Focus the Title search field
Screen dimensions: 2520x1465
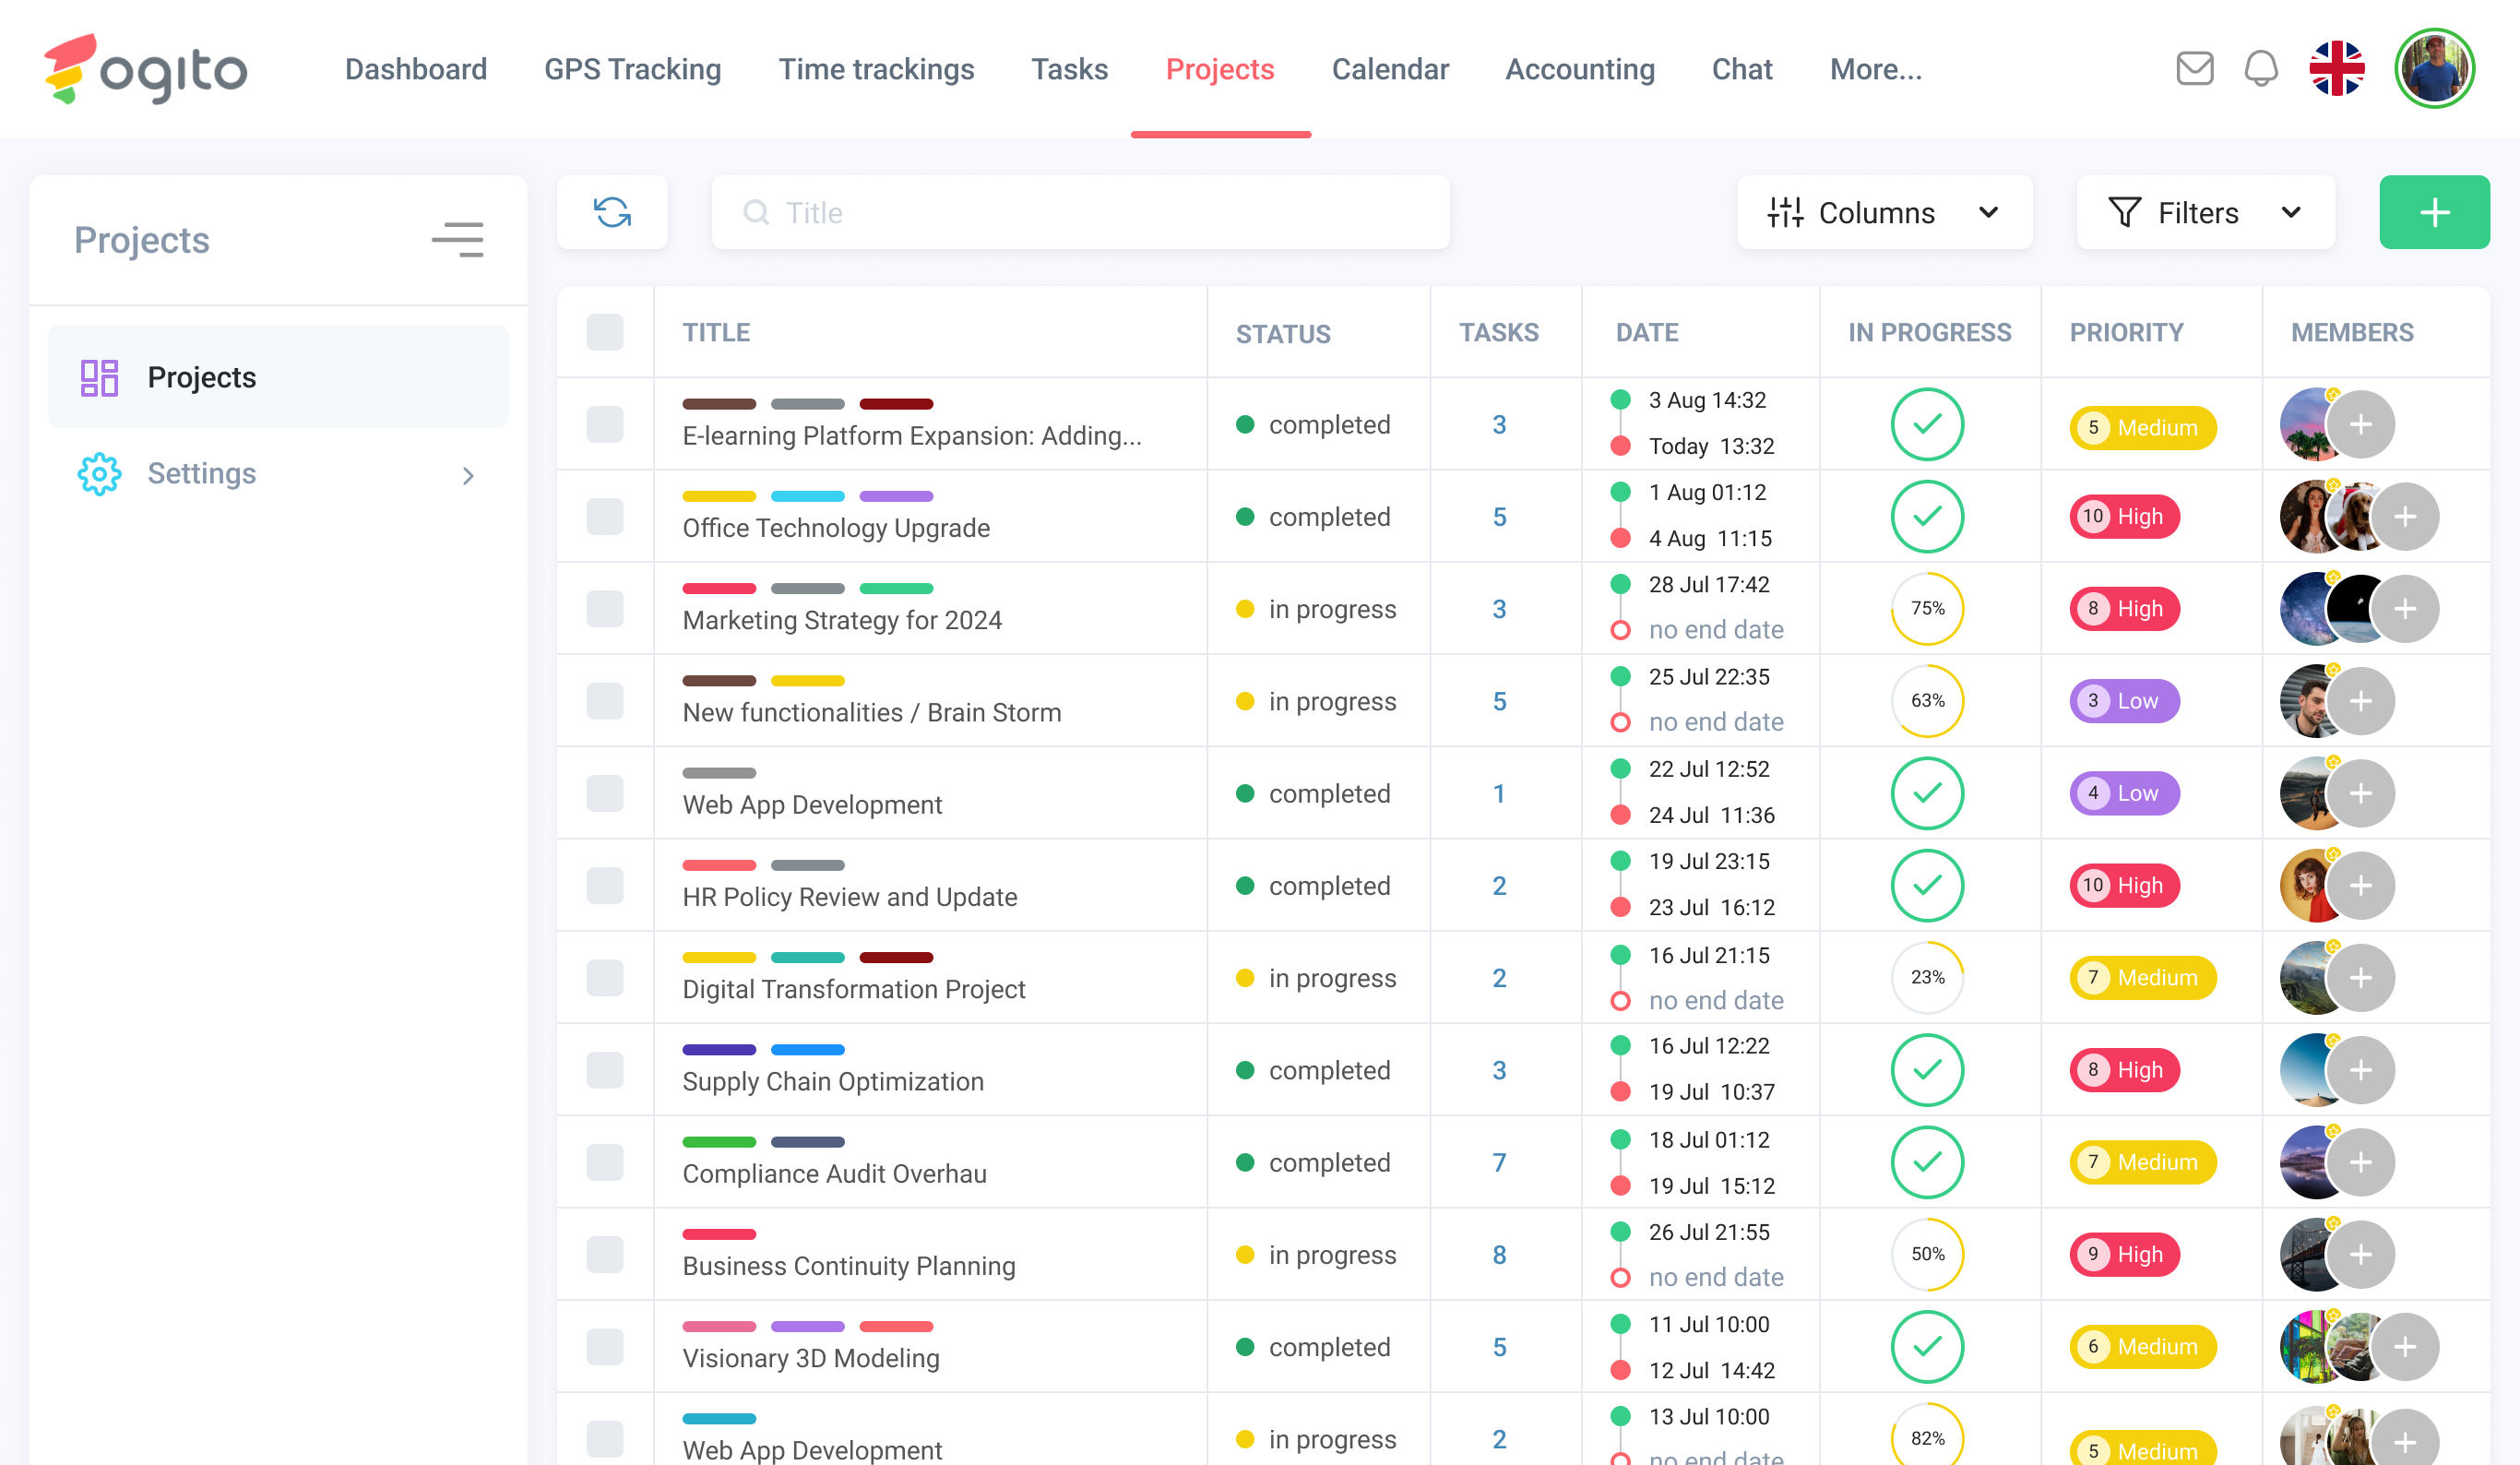point(1080,212)
